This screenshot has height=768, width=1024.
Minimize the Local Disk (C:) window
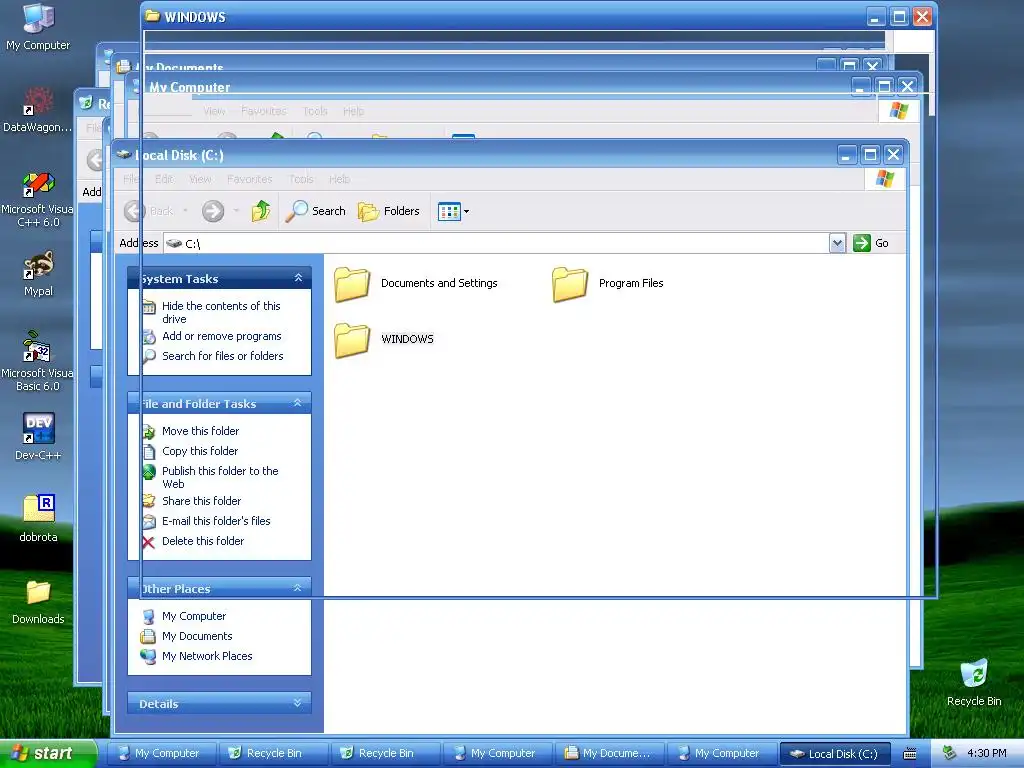(847, 155)
